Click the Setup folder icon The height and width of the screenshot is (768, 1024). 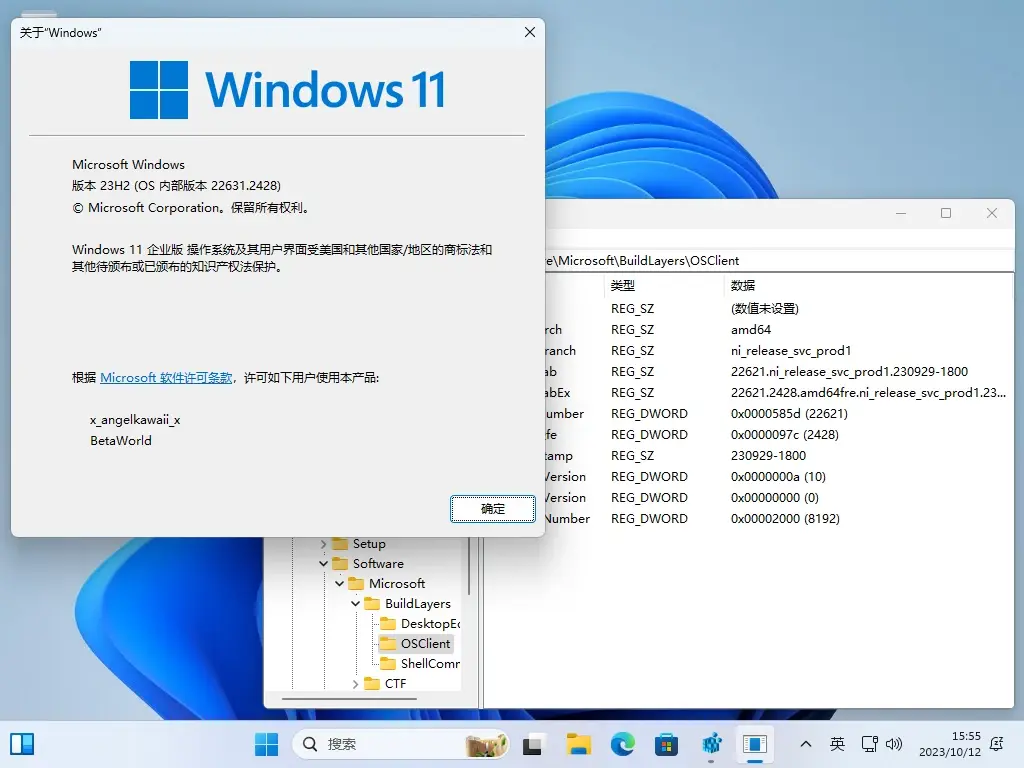click(x=340, y=543)
